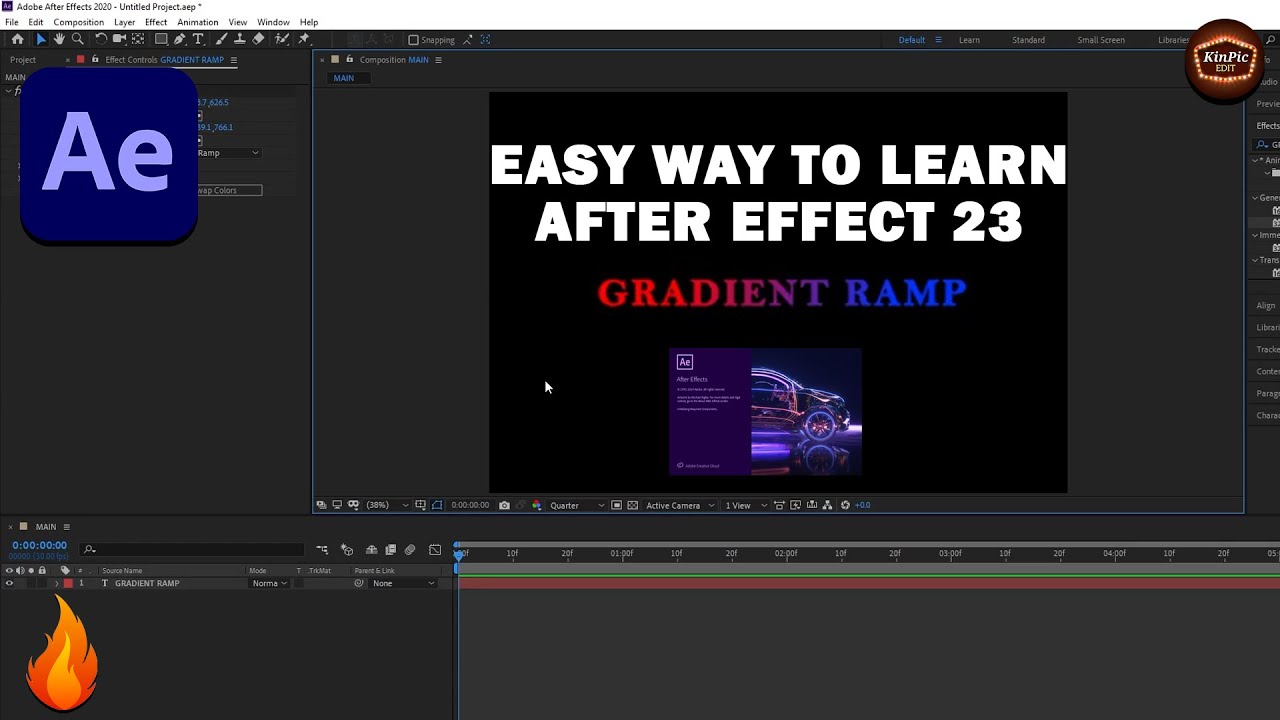1280x720 pixels.
Task: Enable the Snapping checkbox
Action: [x=413, y=40]
